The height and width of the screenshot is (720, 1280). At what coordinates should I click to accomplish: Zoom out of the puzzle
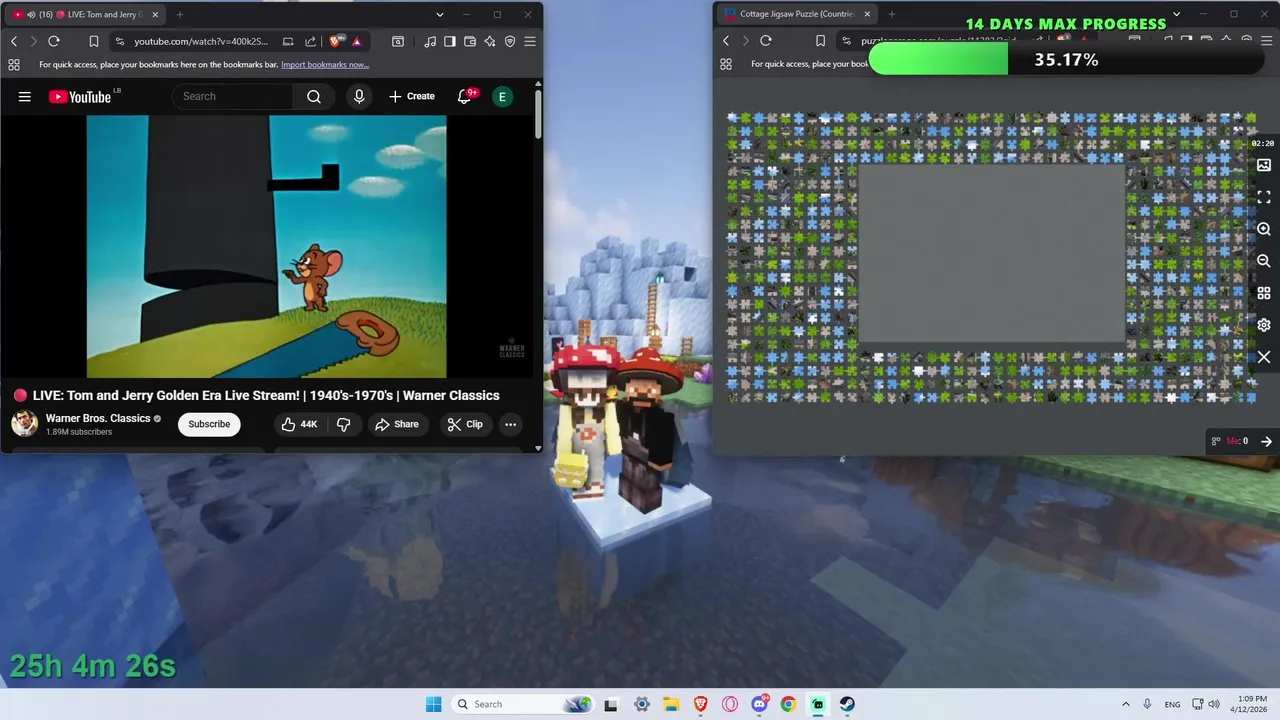(1264, 261)
